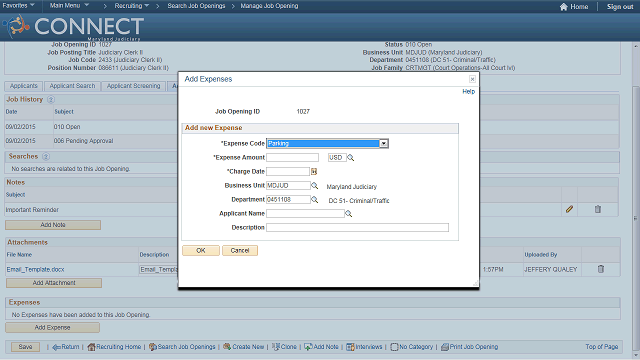640x360 pixels.
Task: Click the Subject column header in Job History
Action: coord(64,111)
